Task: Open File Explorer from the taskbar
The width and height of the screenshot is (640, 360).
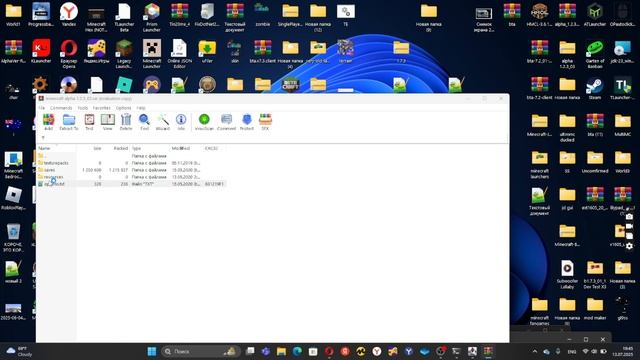Action: click(281, 351)
